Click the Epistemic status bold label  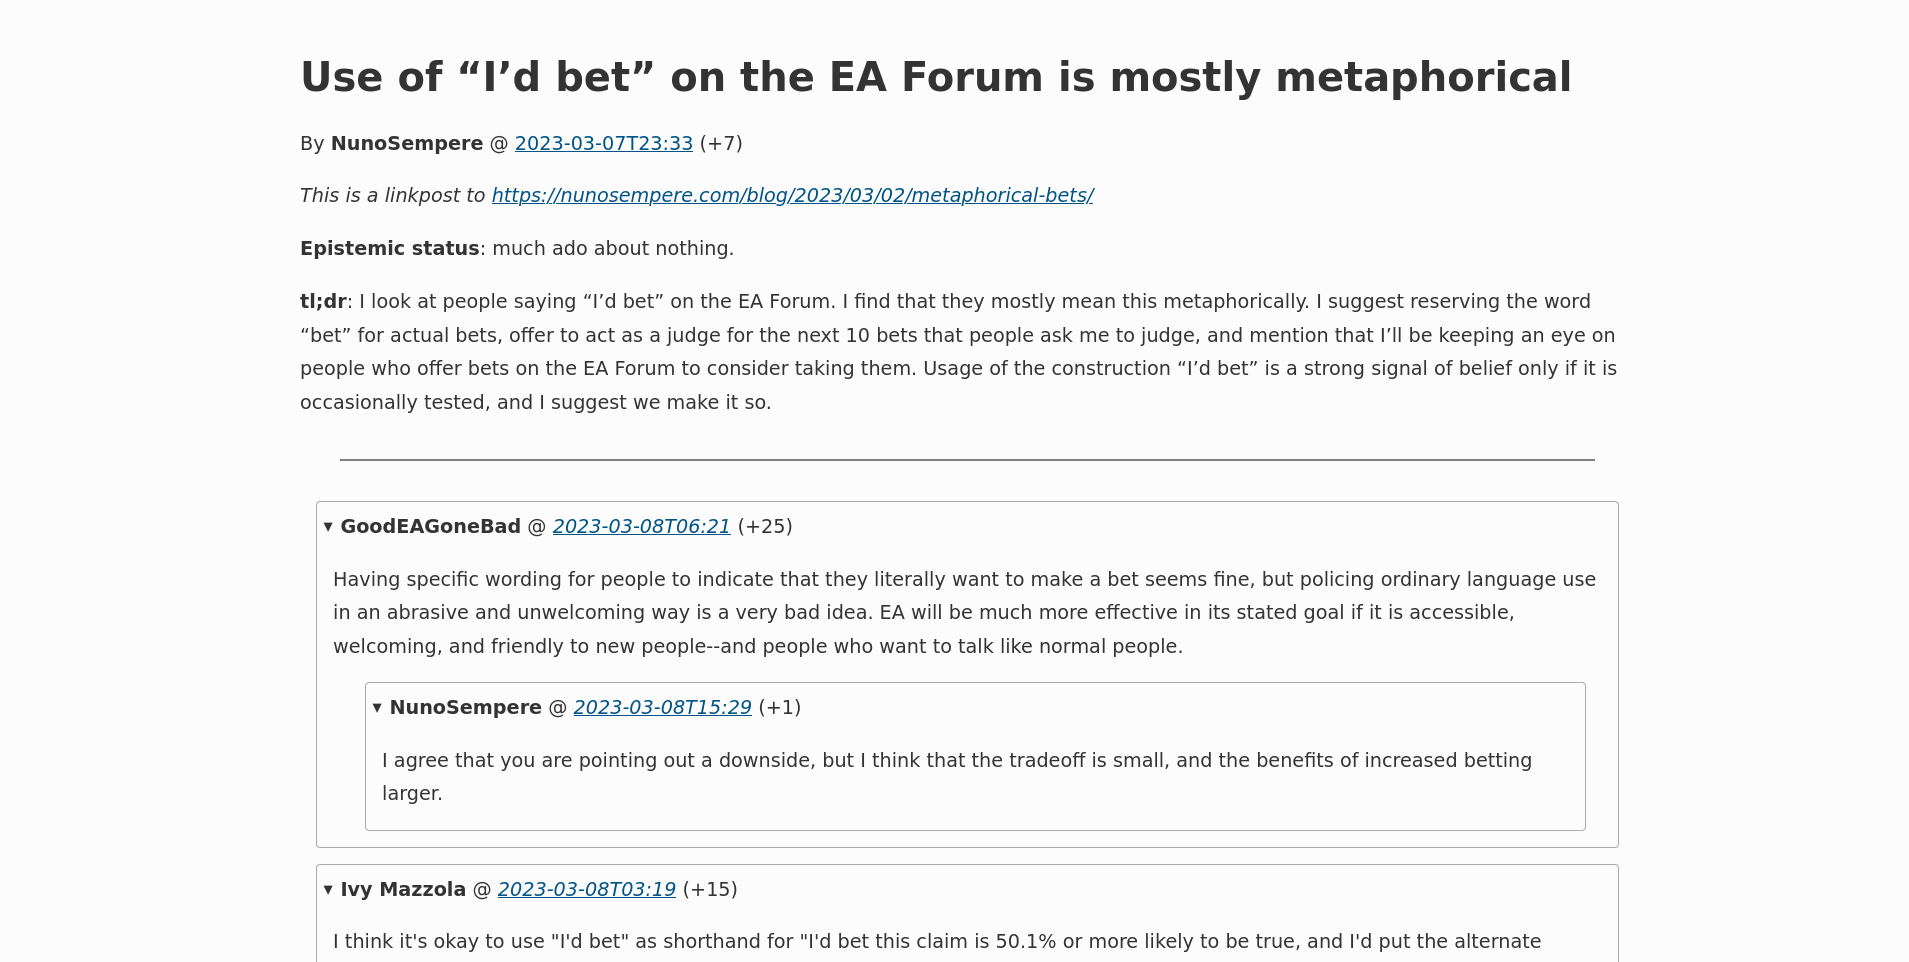click(x=390, y=249)
